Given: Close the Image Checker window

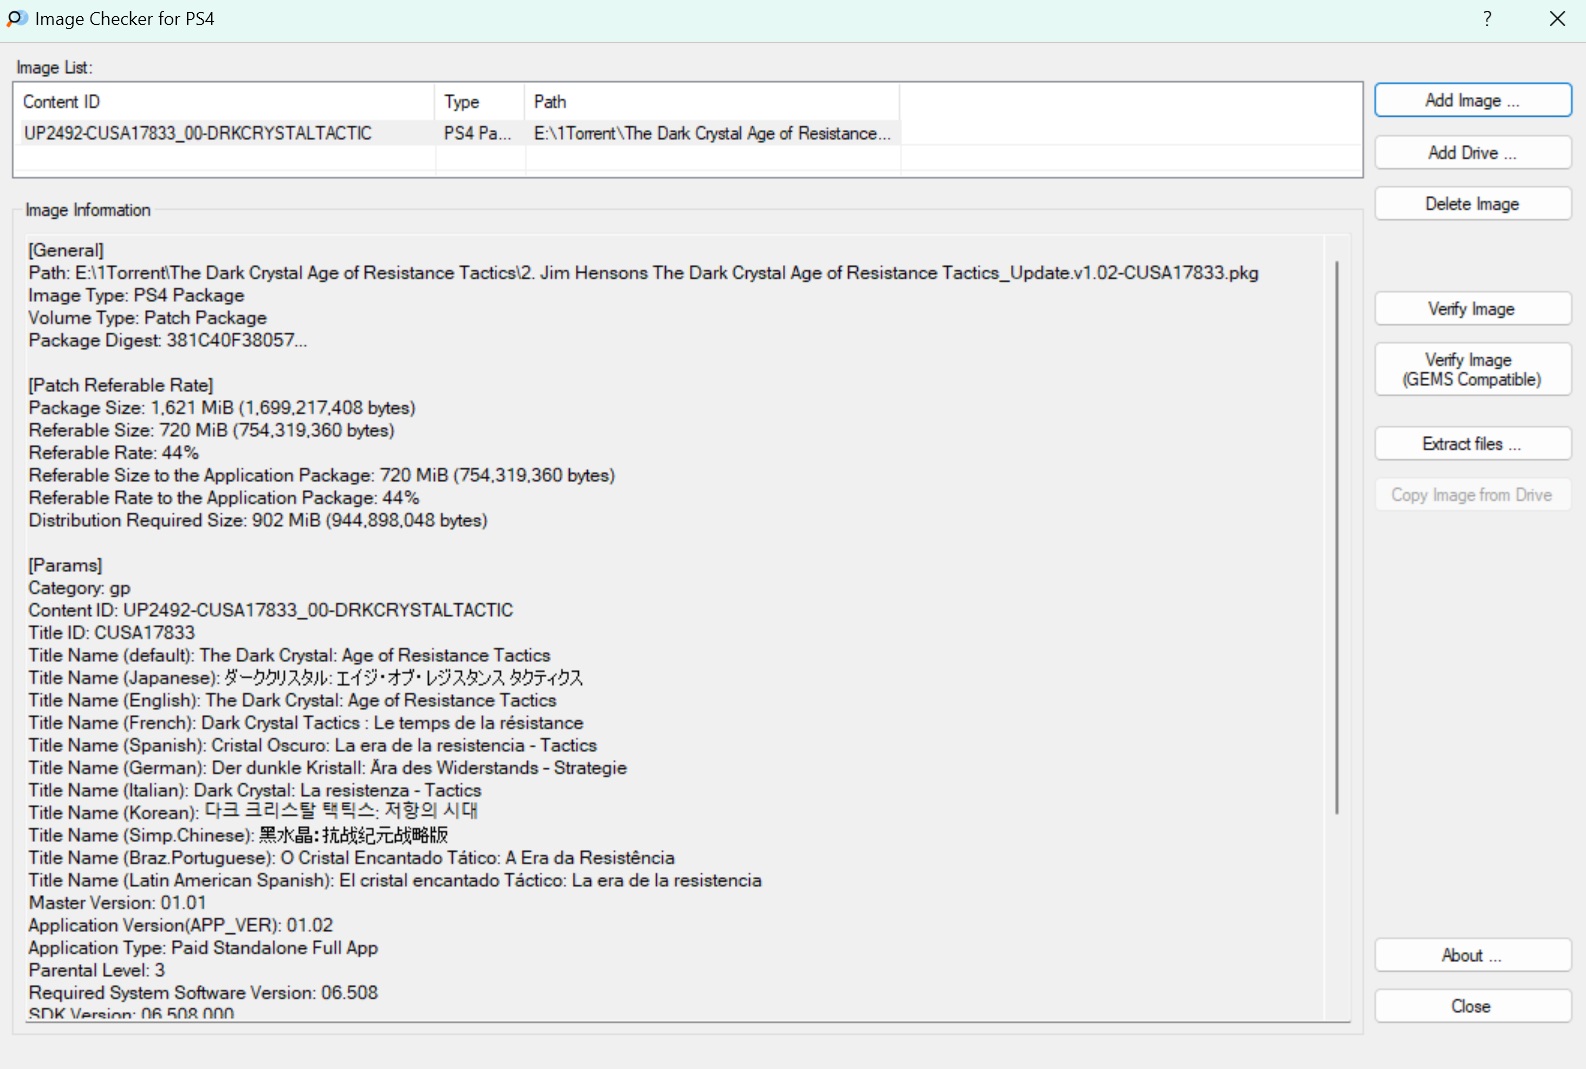Looking at the screenshot, I should pyautogui.click(x=1557, y=19).
